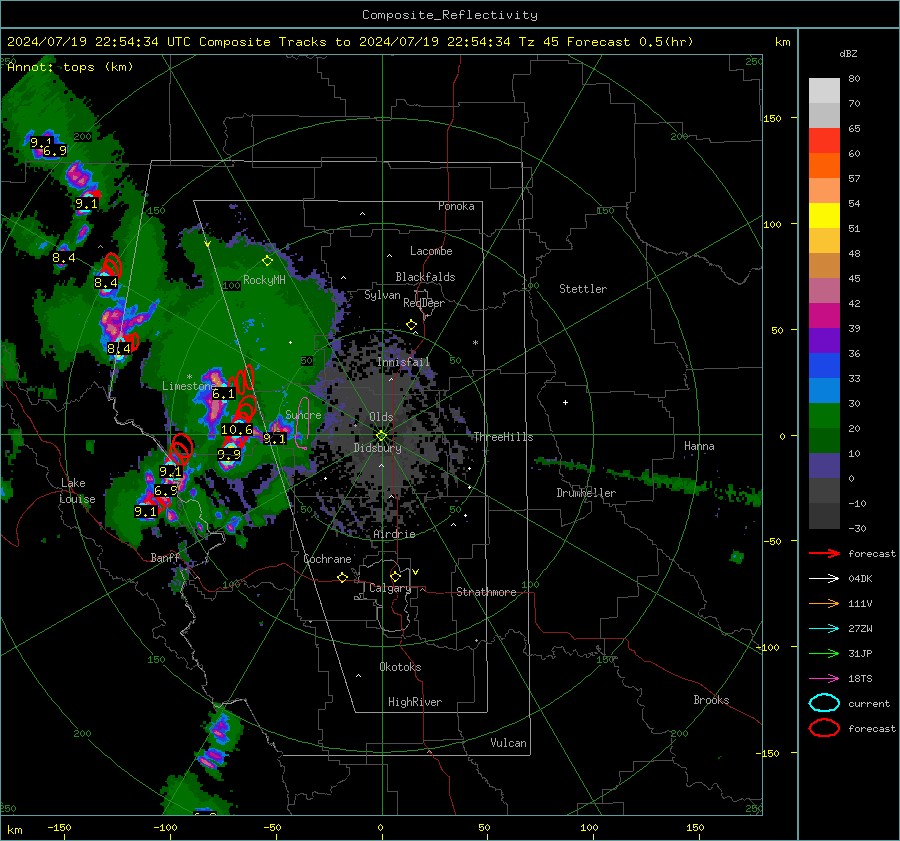This screenshot has width=900, height=841.
Task: Click the Didsbury city label
Action: (x=377, y=448)
